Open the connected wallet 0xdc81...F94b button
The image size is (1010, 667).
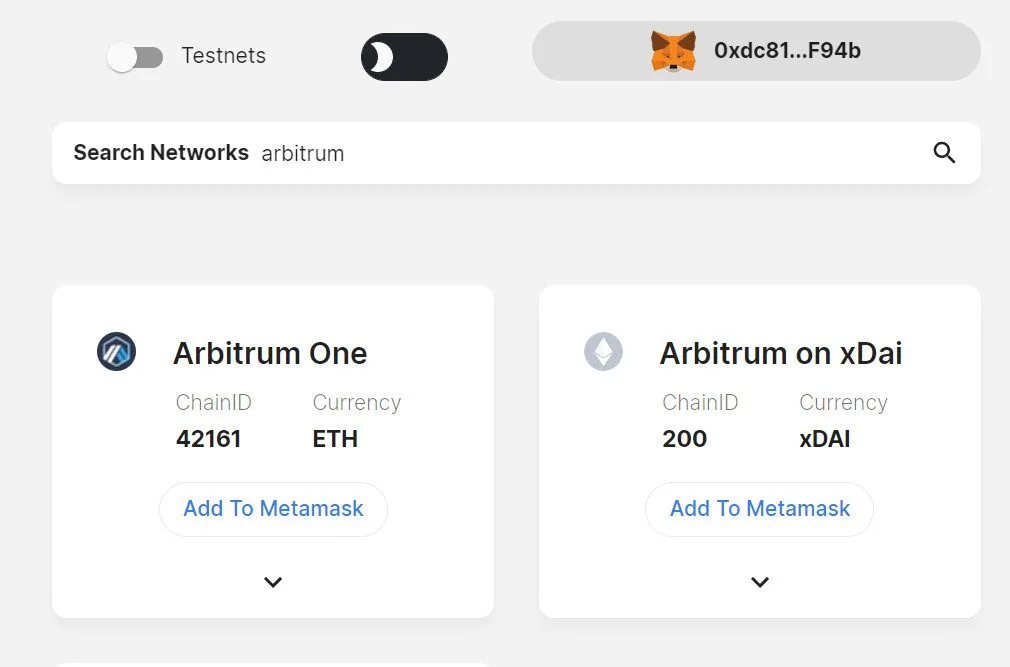pyautogui.click(x=756, y=51)
